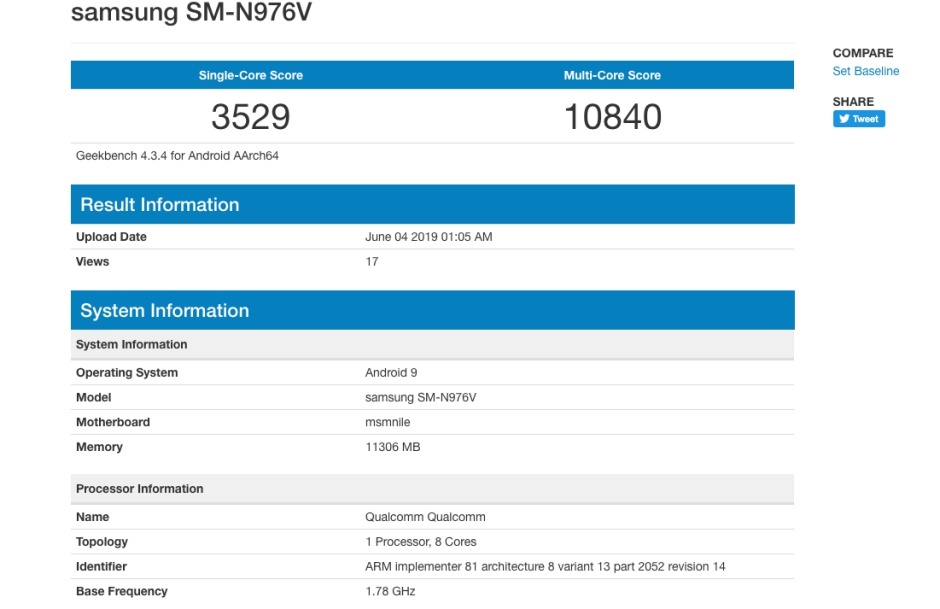940x609 pixels.
Task: Click the Set Baseline link
Action: (865, 71)
